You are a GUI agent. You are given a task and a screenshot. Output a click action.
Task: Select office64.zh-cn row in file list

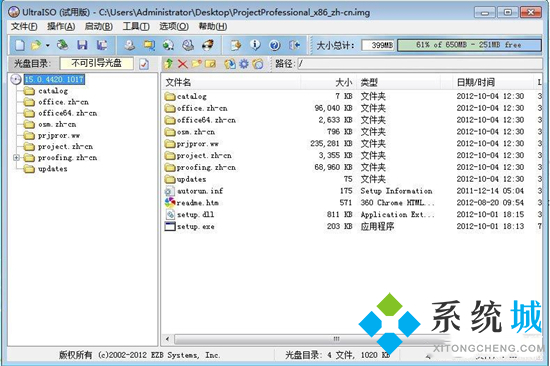(x=352, y=120)
